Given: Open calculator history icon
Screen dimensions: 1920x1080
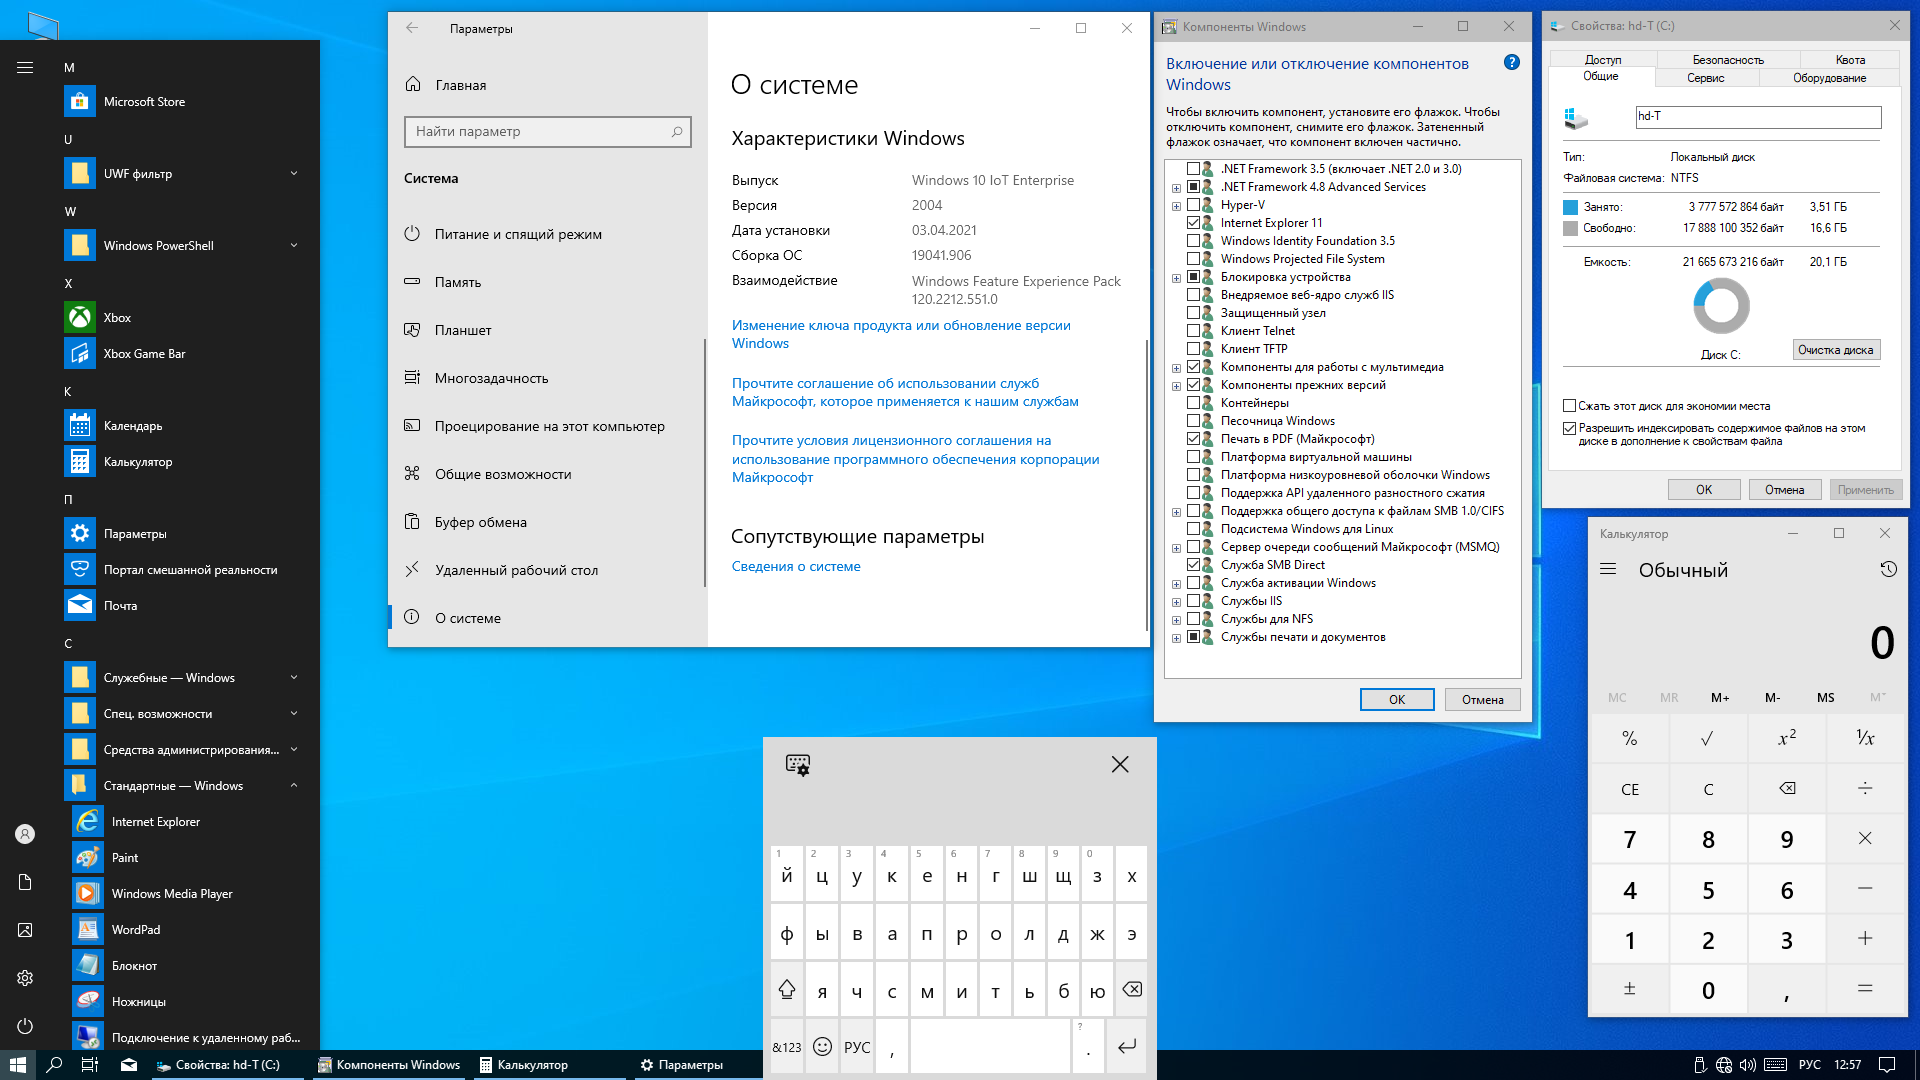Looking at the screenshot, I should [x=1888, y=569].
